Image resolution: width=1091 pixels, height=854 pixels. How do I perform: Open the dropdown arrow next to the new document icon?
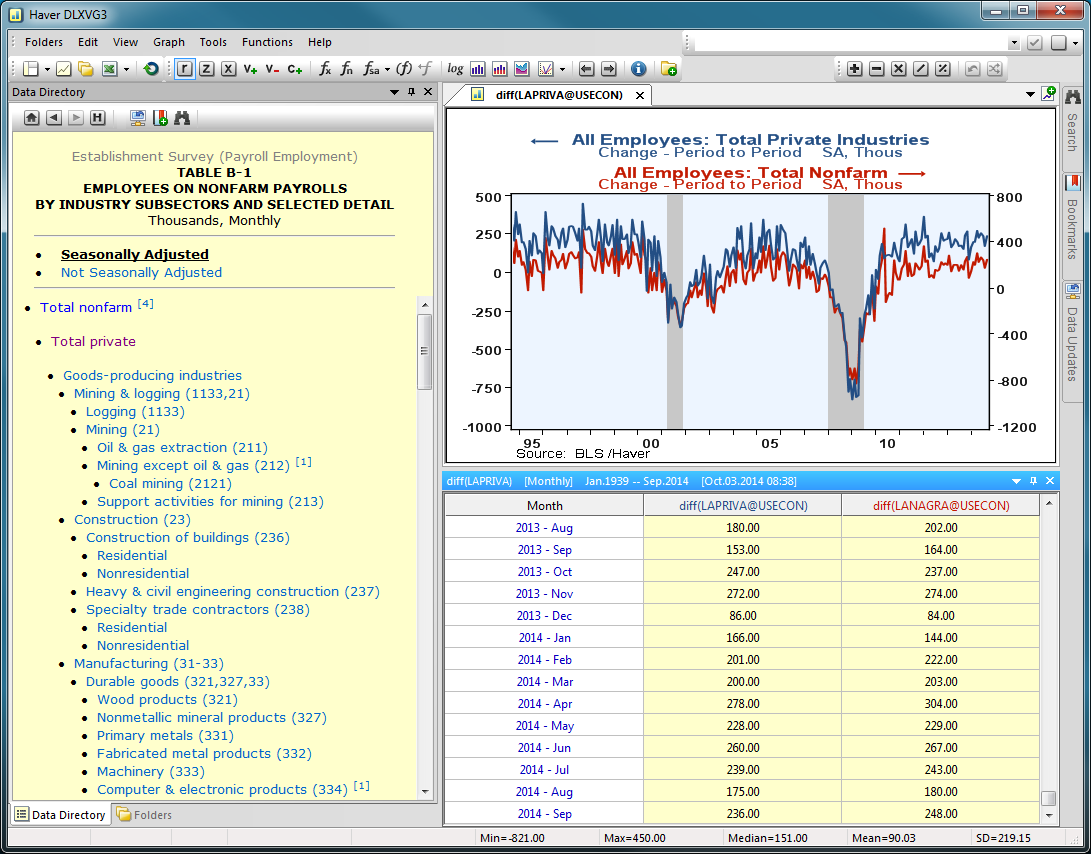47,70
